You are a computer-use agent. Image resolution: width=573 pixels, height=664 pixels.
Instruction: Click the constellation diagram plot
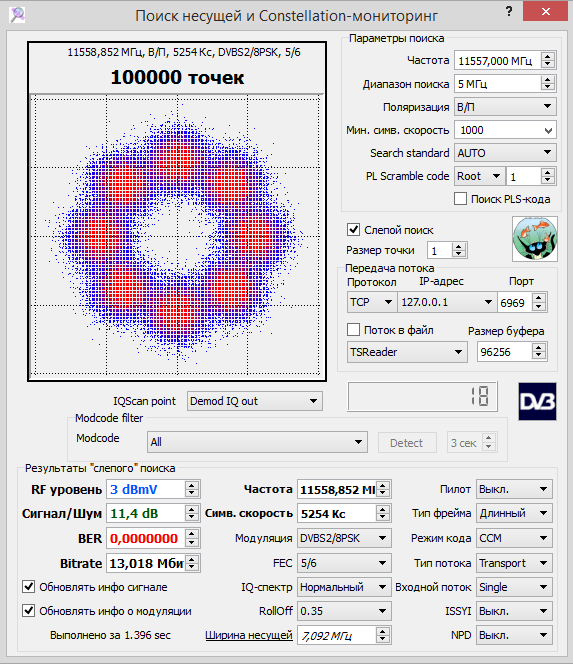coord(177,235)
